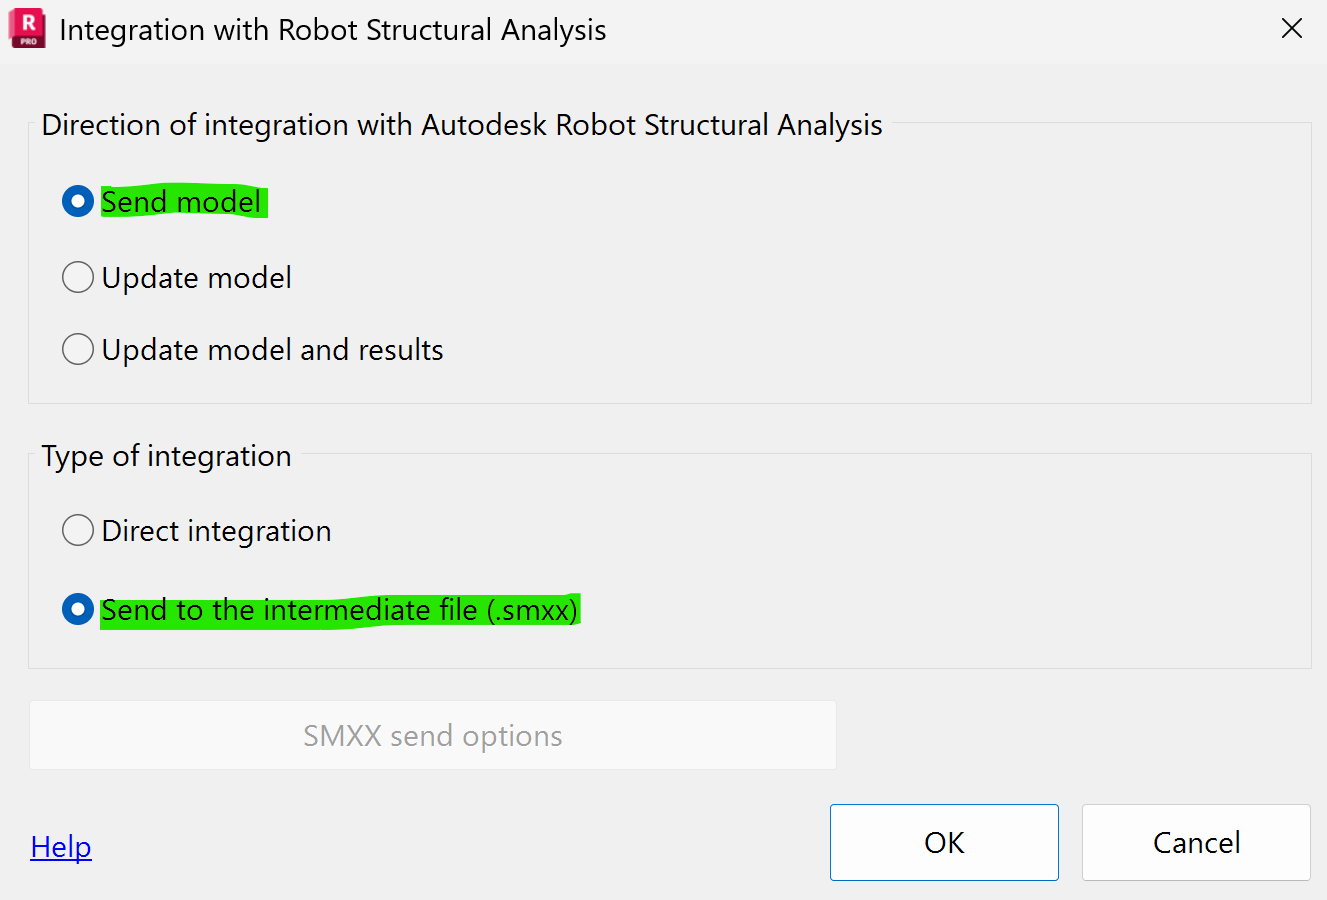Click the SMXX send options button

point(433,735)
